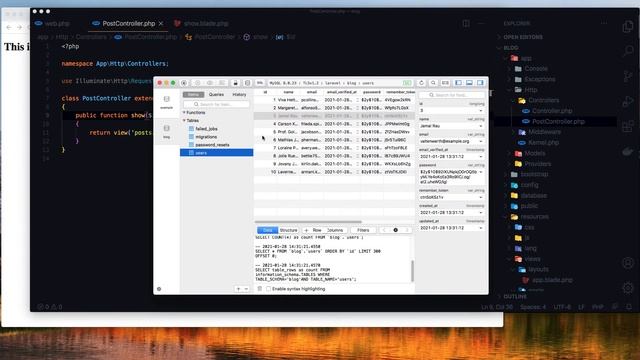Sort by the email column header
The height and width of the screenshot is (360, 640).
(311, 92)
